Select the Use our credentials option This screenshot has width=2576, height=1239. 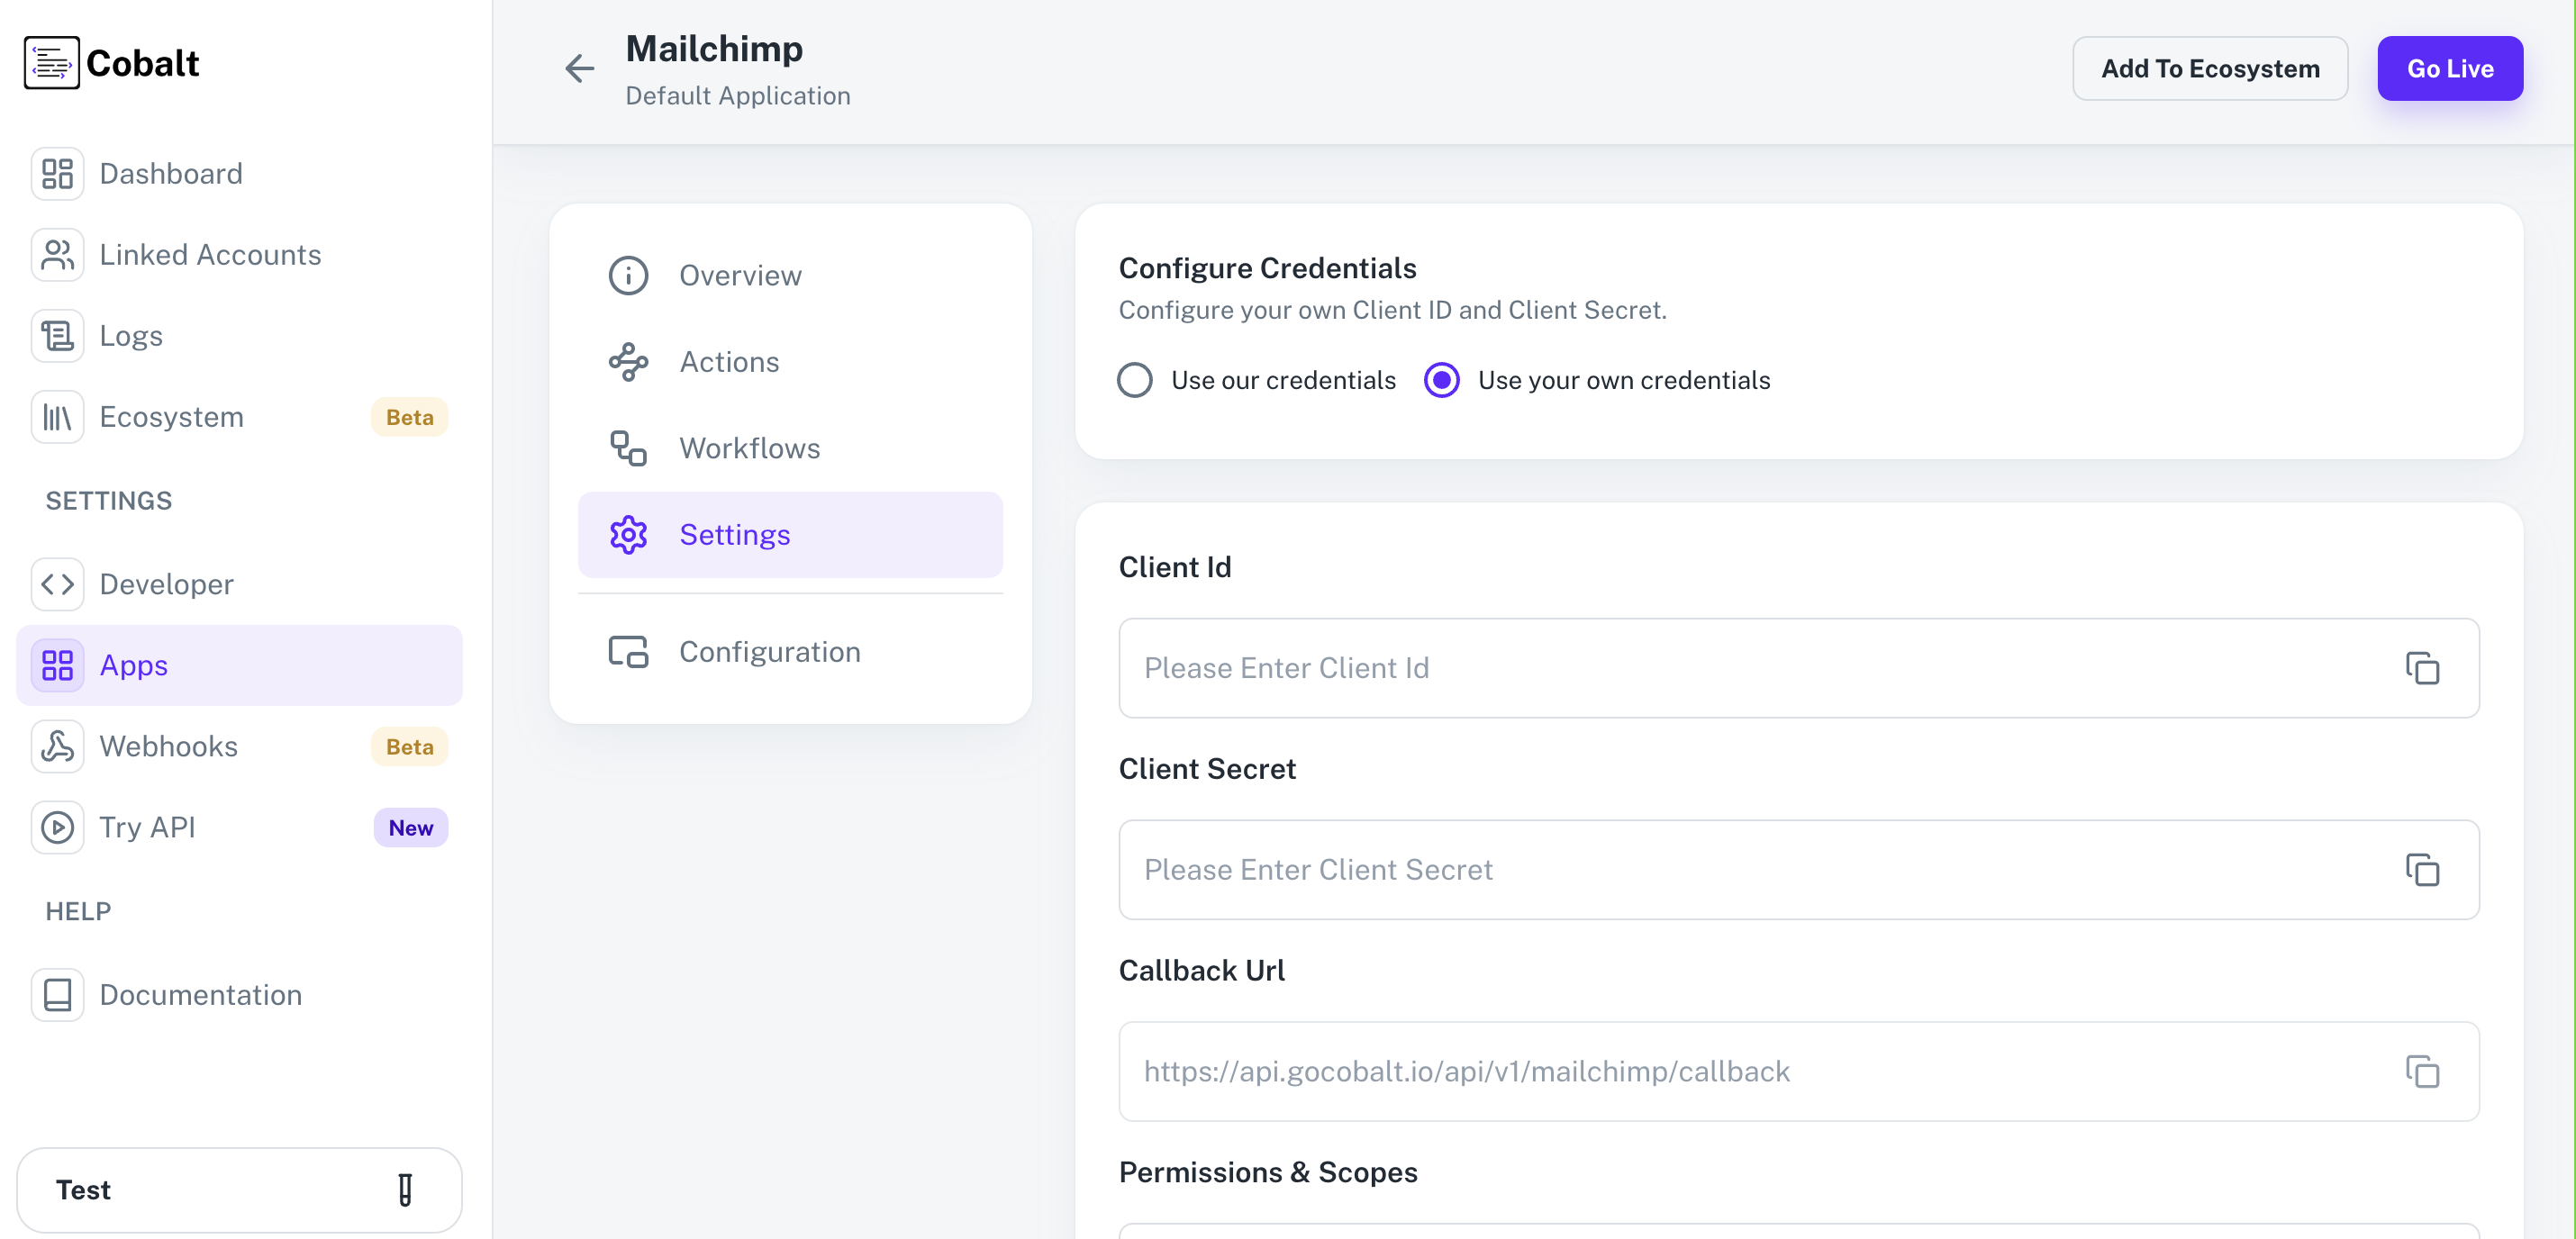click(1135, 380)
